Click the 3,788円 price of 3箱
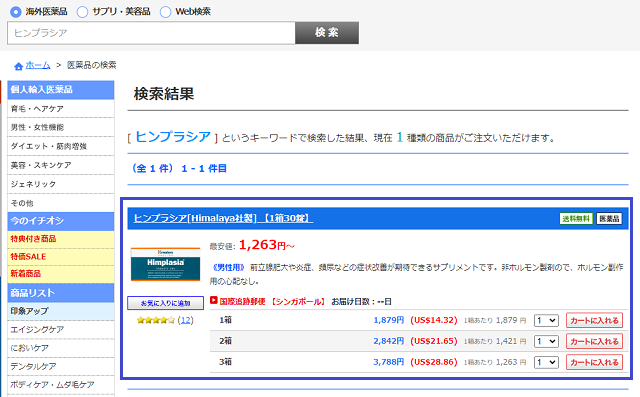The image size is (640, 397). tap(389, 362)
